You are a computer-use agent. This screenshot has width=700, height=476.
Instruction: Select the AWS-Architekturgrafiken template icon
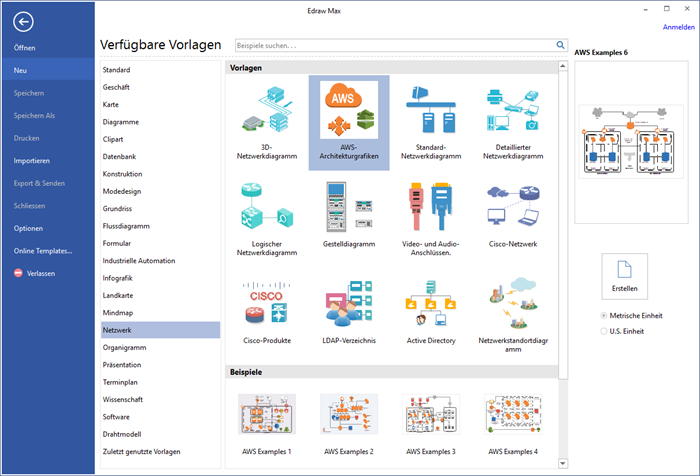coord(349,110)
